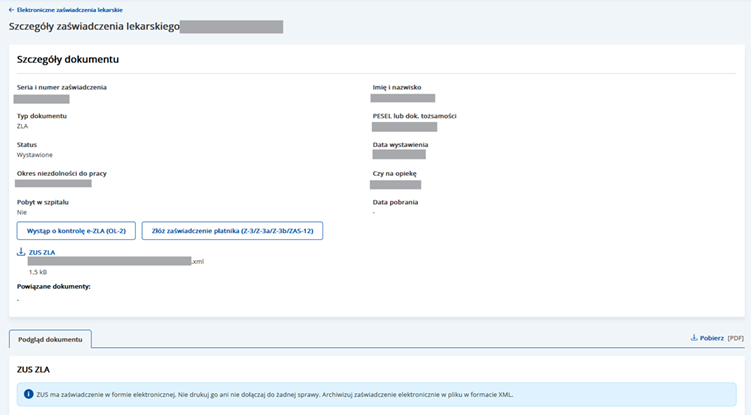Click the back arrow icon at top
The image size is (751, 415).
pyautogui.click(x=11, y=9)
